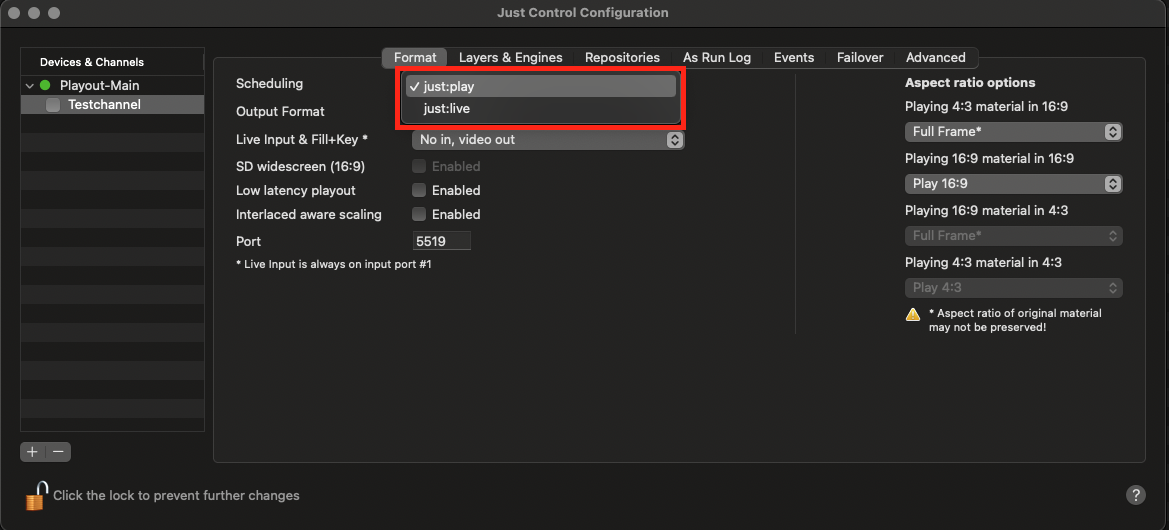Open the As Run Log tab
Screen dimensions: 1169x530
[717, 57]
